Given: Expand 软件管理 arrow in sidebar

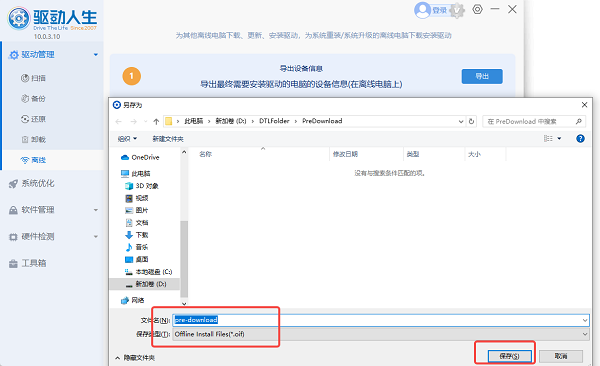Looking at the screenshot, I should click(96, 210).
